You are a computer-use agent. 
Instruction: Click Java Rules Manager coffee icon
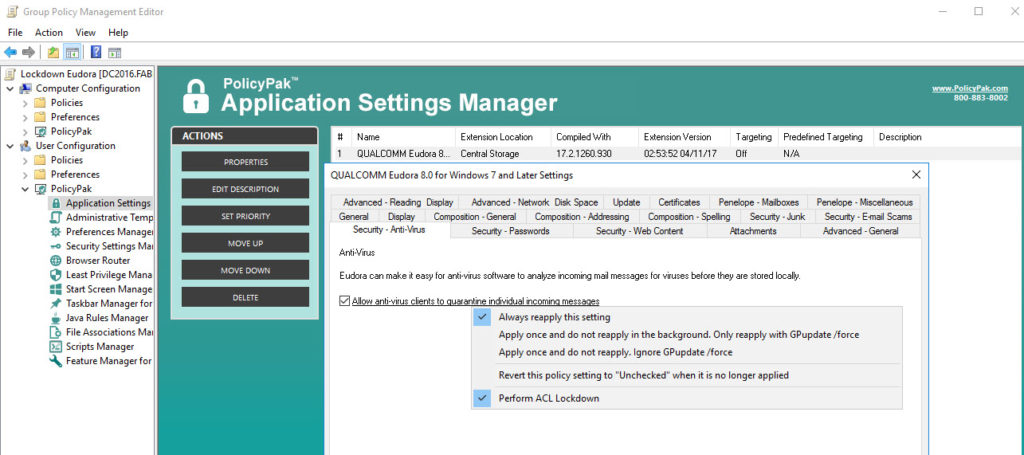[x=56, y=318]
